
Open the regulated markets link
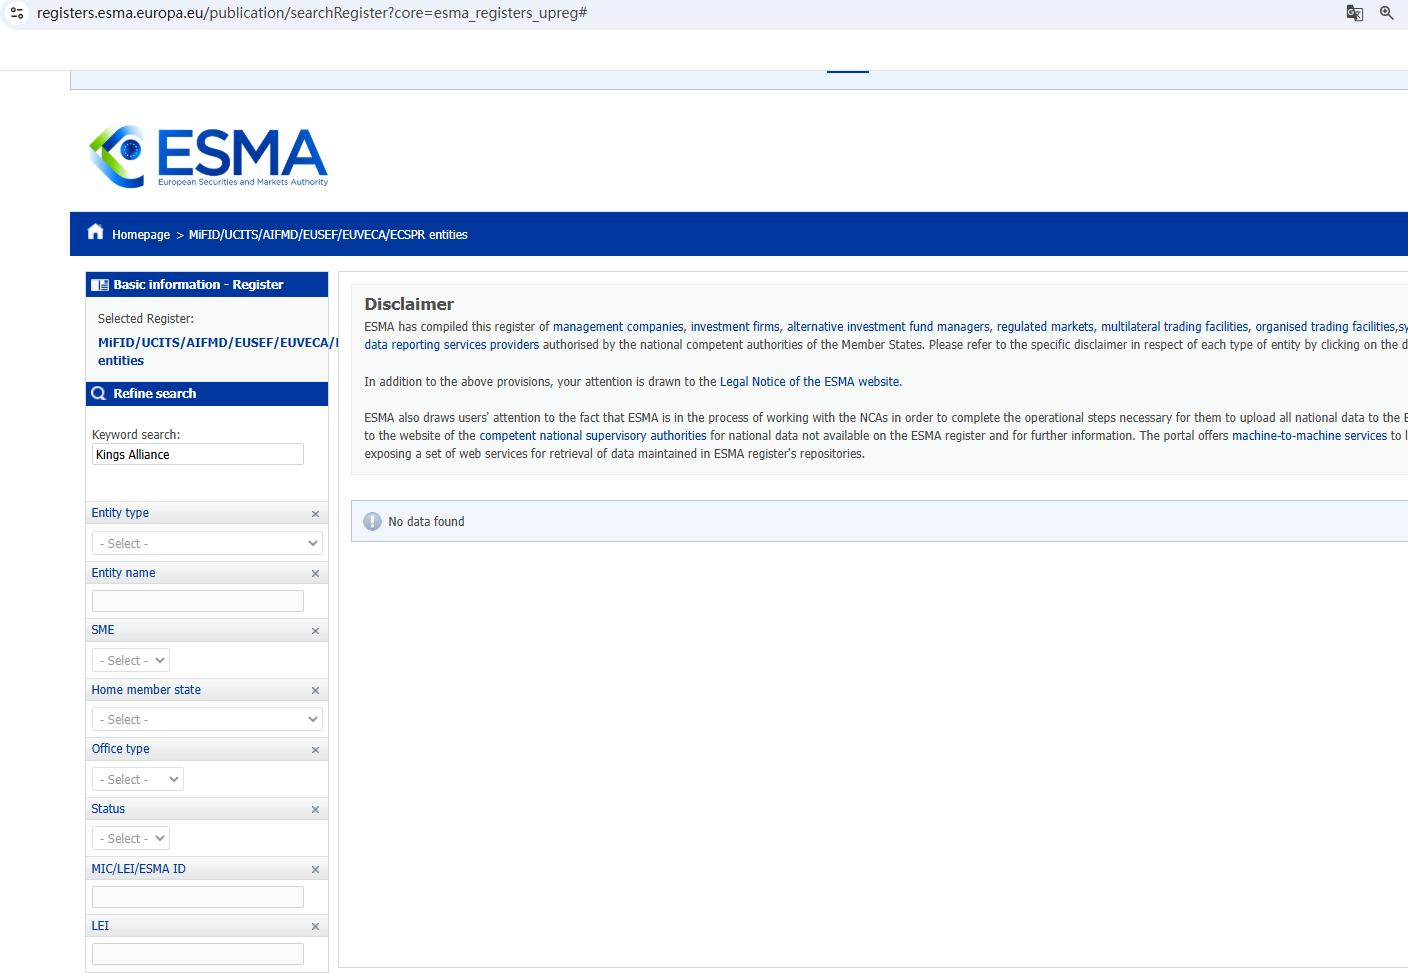tap(1045, 327)
